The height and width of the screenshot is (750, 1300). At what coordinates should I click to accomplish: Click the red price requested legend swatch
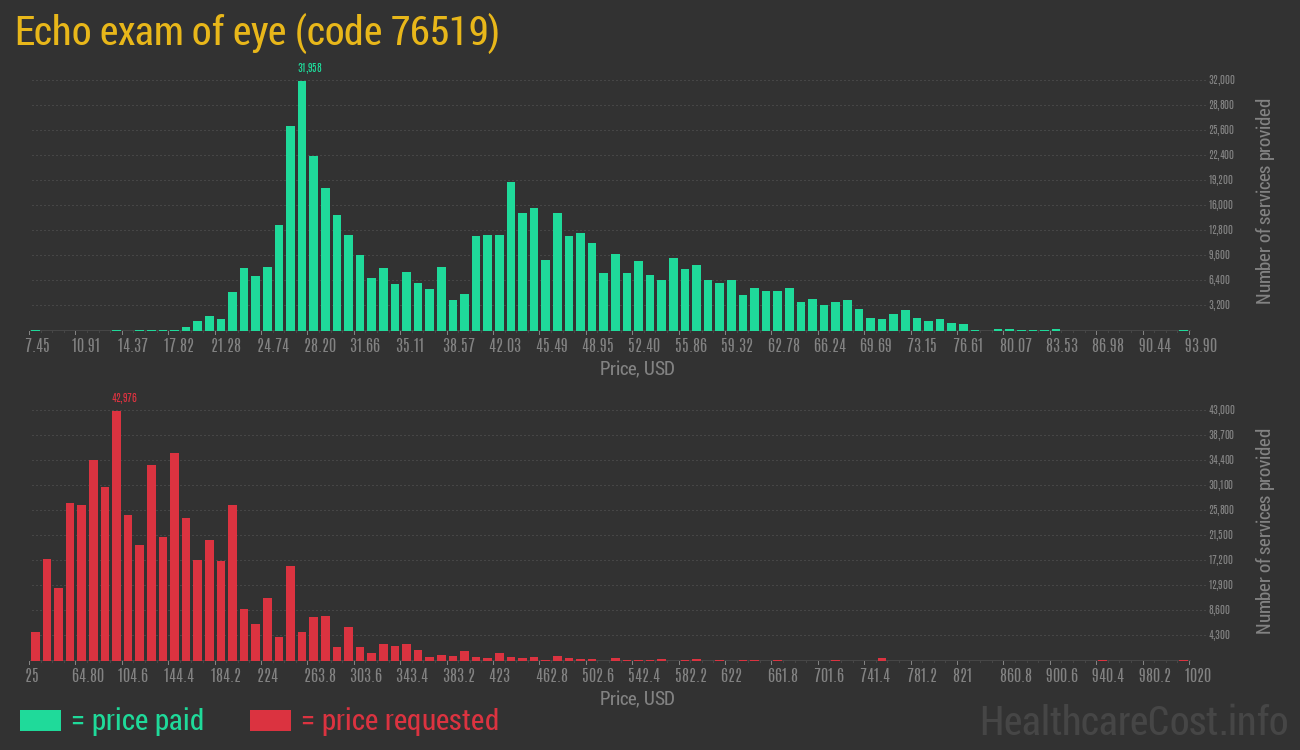[270, 720]
